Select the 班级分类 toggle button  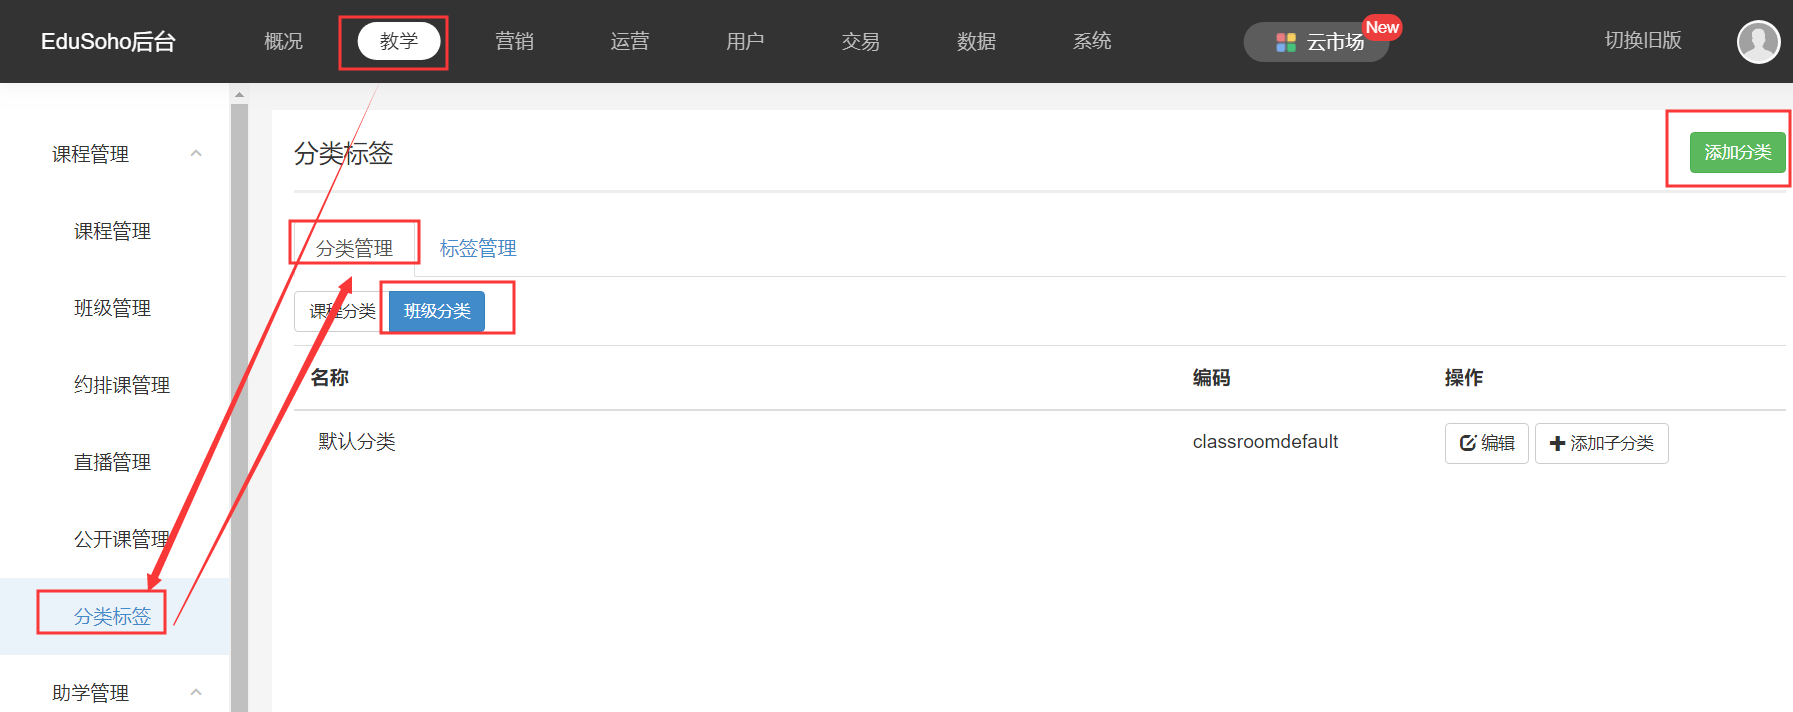[437, 311]
